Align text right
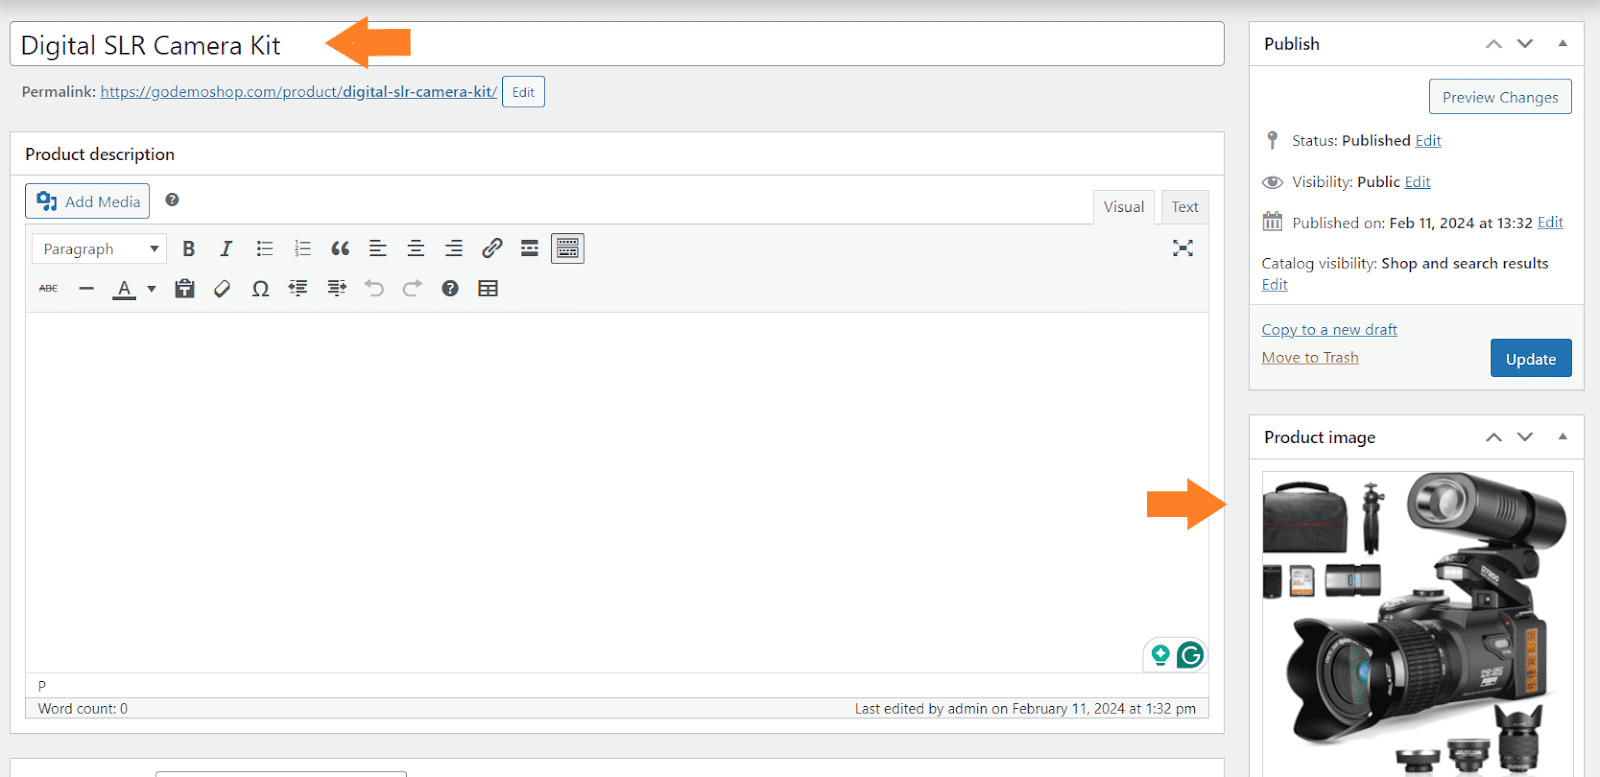1600x777 pixels. [454, 248]
